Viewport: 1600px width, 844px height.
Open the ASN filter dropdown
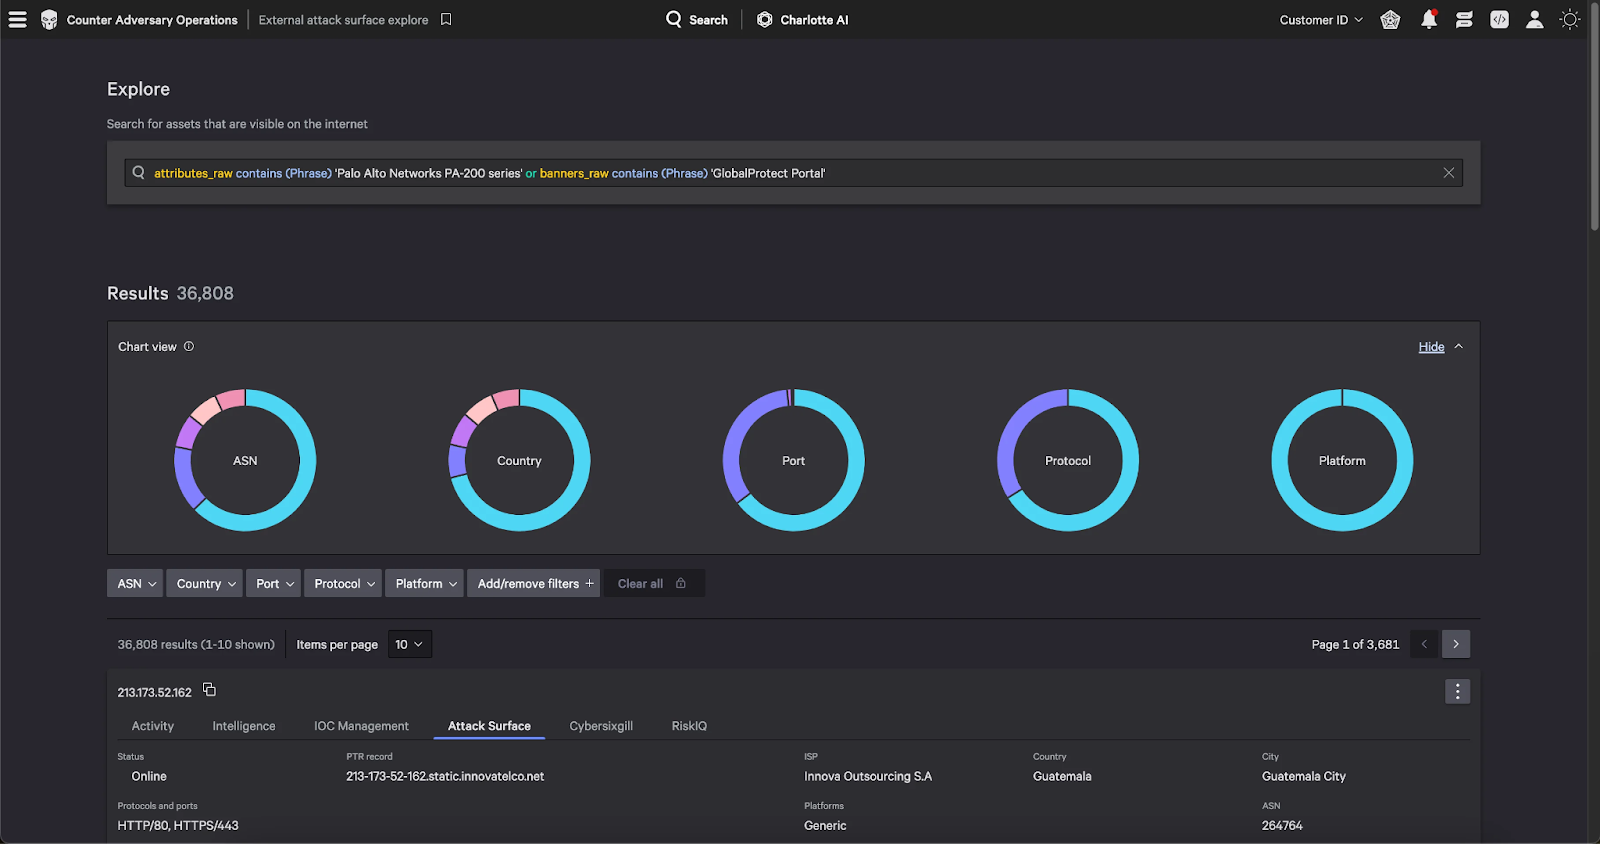click(135, 583)
